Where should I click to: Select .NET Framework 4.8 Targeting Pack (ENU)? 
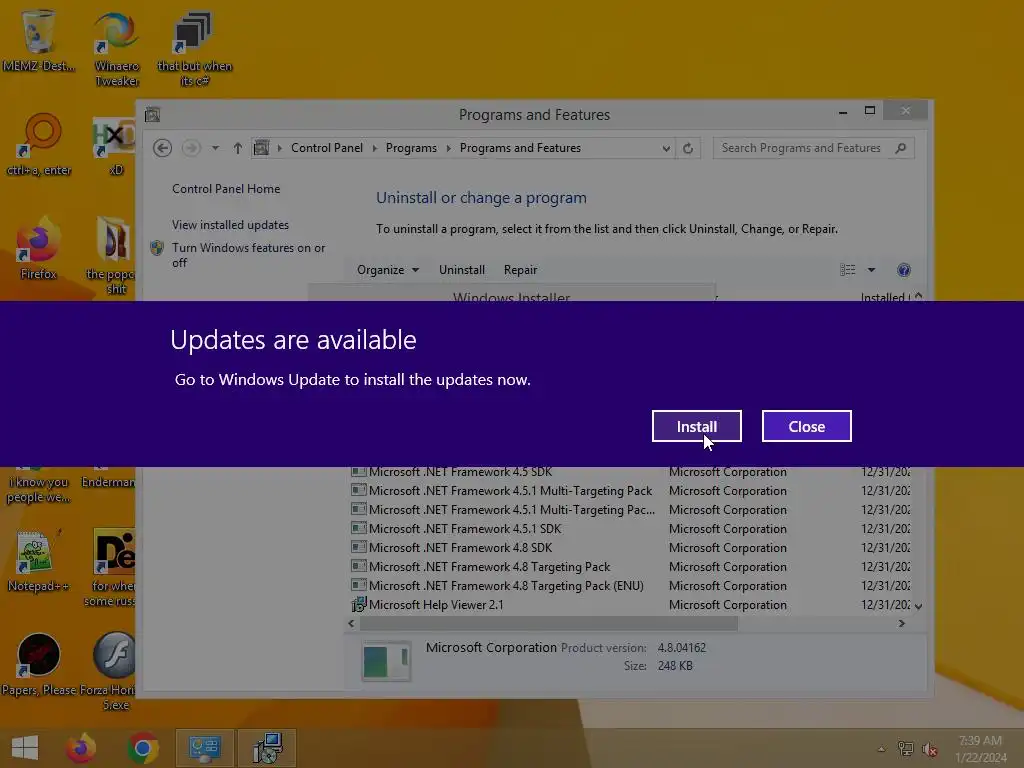click(x=630, y=585)
